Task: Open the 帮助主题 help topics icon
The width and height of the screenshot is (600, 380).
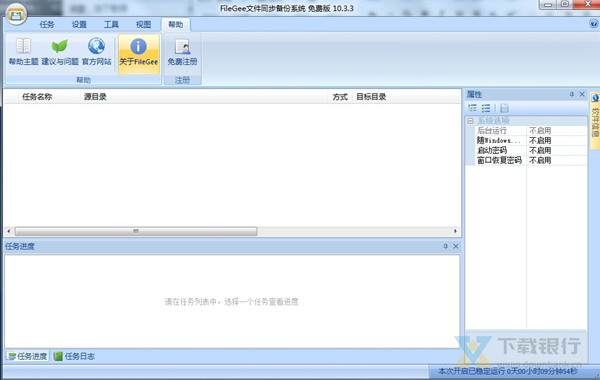Action: pos(23,52)
